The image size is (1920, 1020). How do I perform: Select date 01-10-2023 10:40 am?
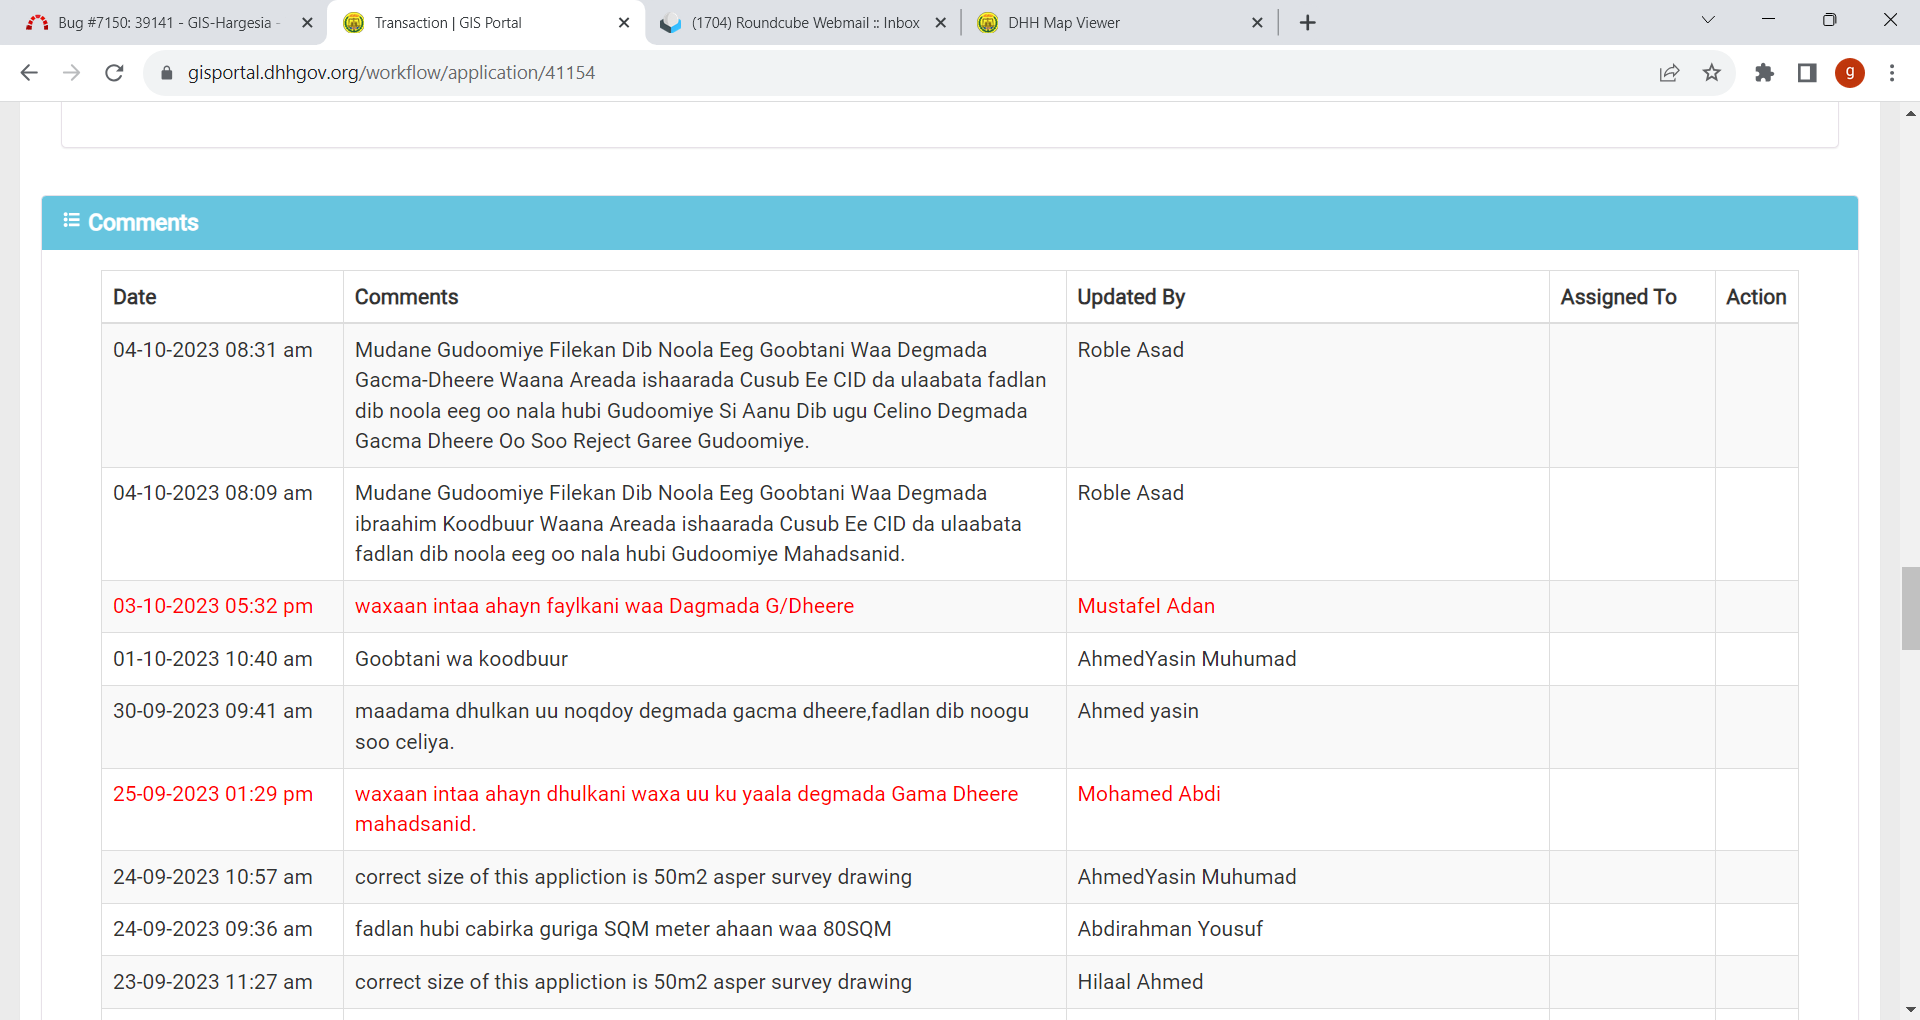click(x=213, y=659)
